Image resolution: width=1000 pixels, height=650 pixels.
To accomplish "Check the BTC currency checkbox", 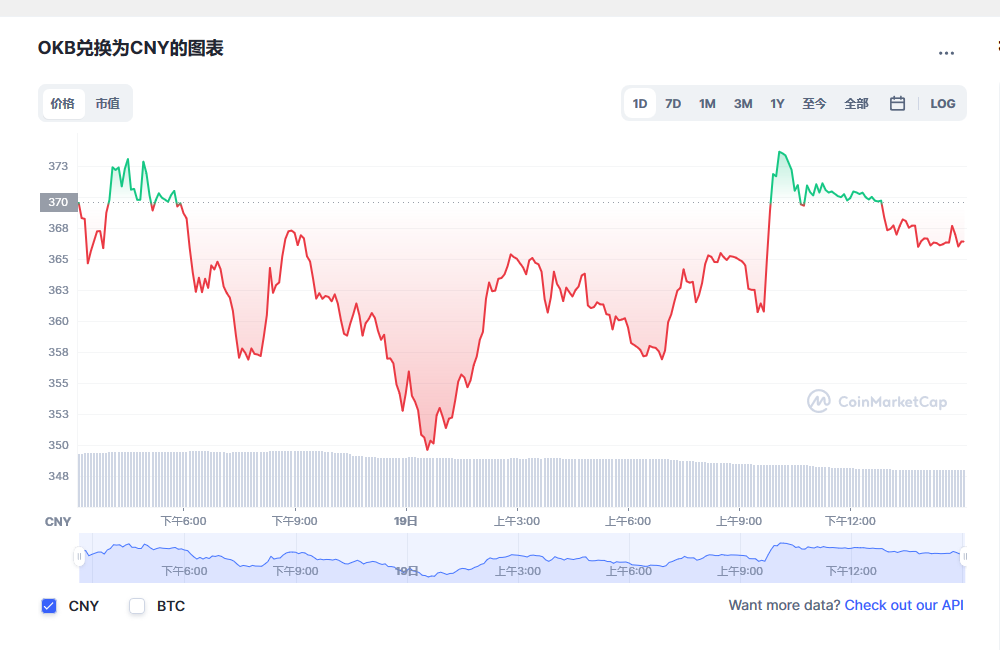I will click(137, 606).
